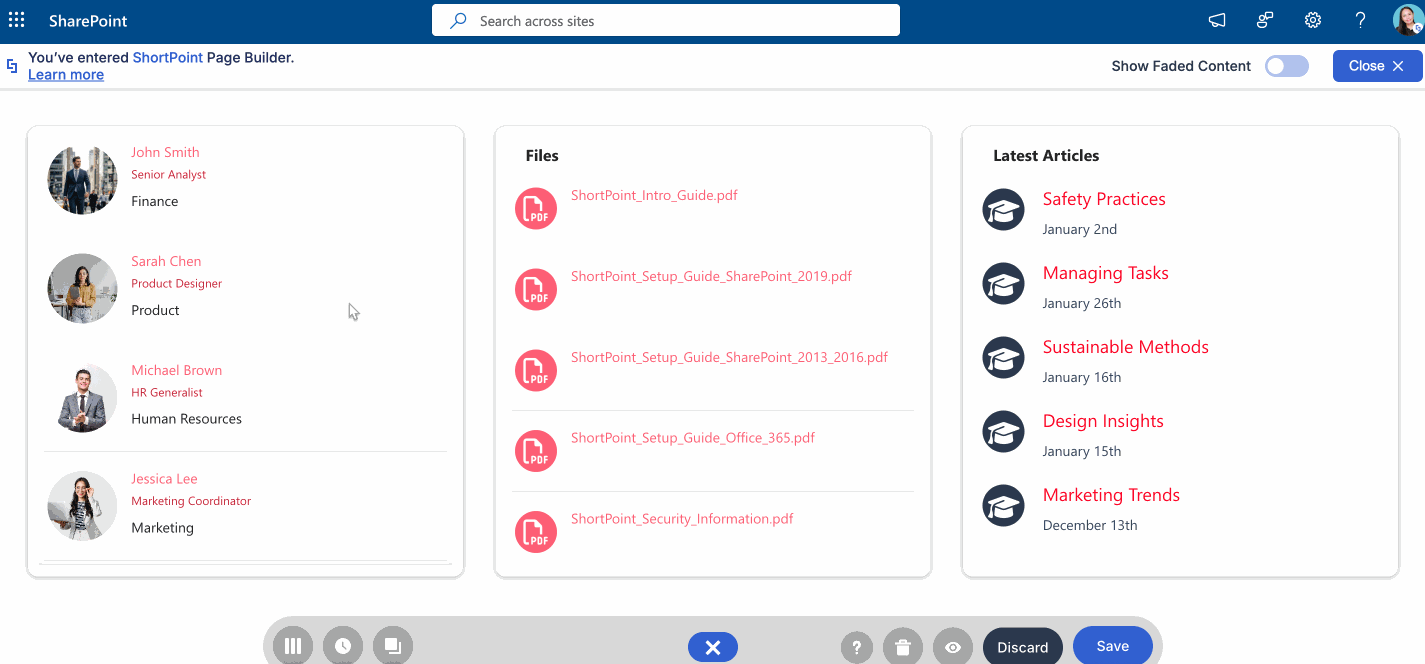Click graduation cap icon beside Marketing Trends
This screenshot has height=664, width=1425.
1003,506
